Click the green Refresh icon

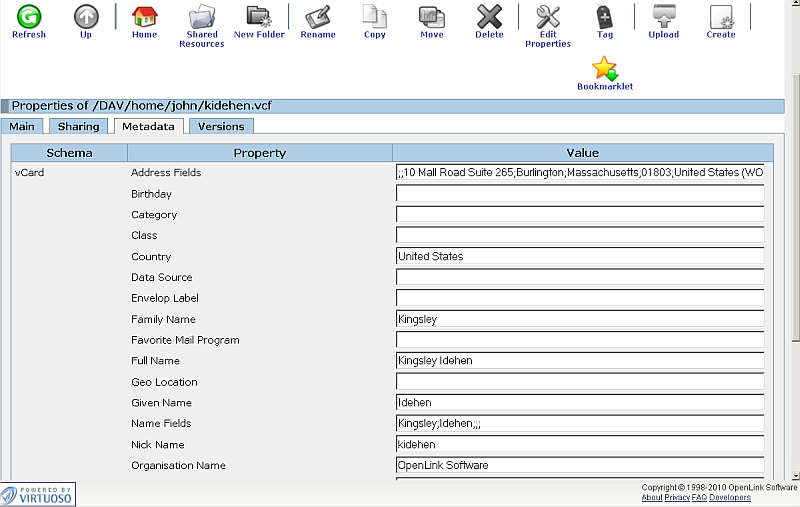pos(28,16)
